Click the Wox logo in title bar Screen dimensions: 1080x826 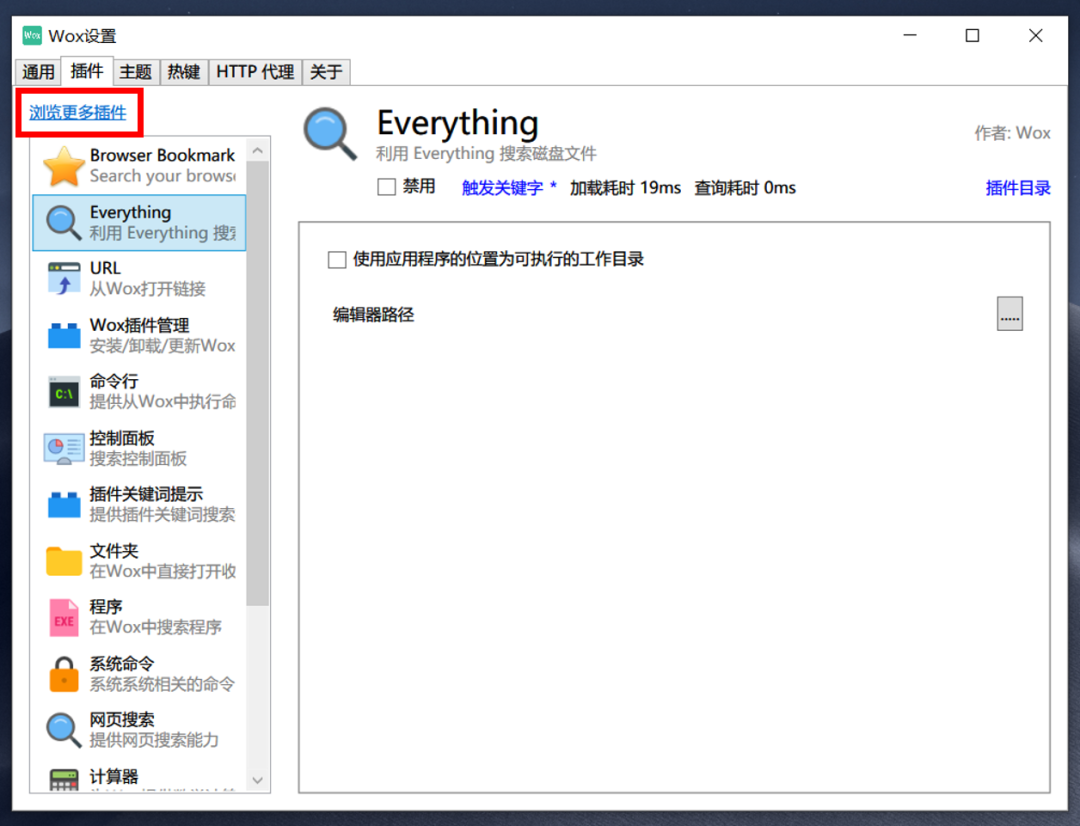(32, 35)
